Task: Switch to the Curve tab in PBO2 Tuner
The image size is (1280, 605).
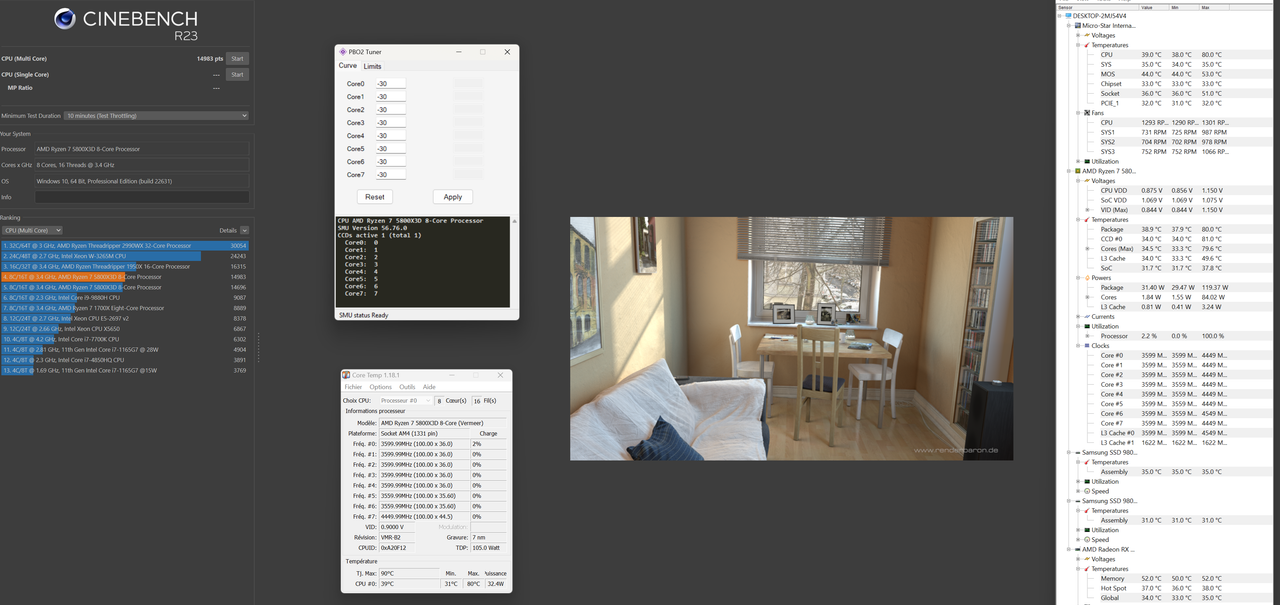Action: point(347,66)
